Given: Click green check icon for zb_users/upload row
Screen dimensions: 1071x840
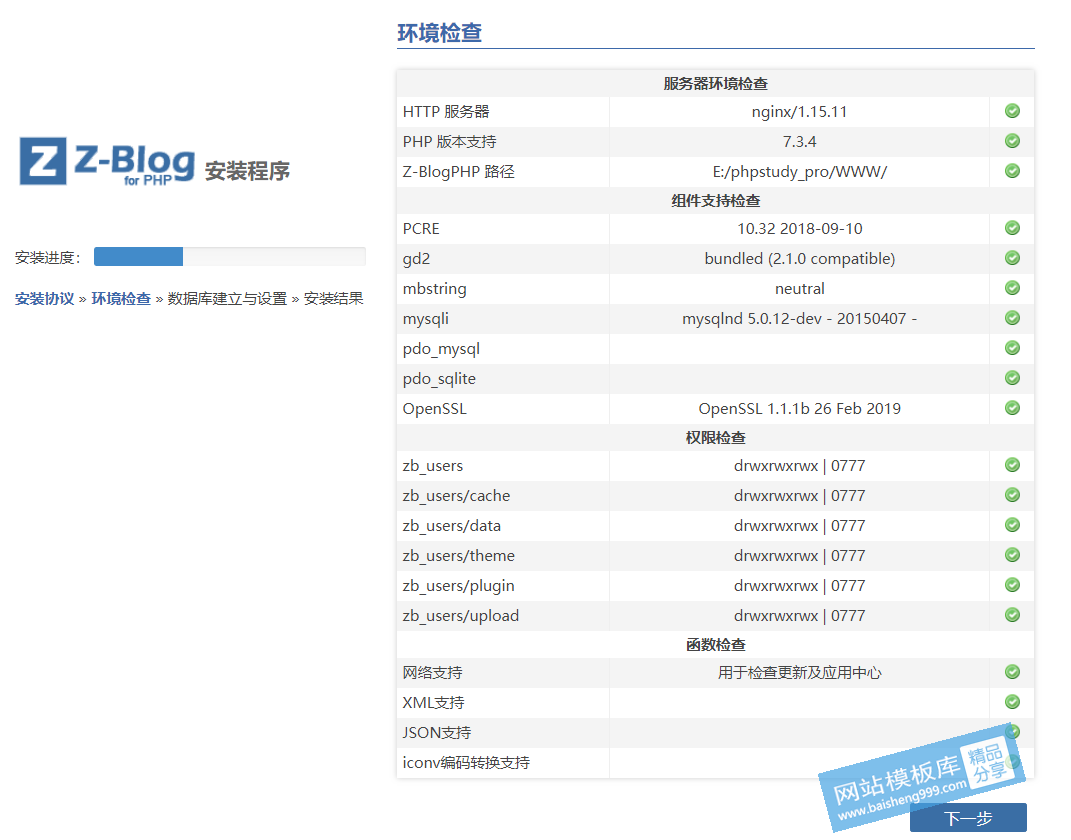Looking at the screenshot, I should [x=1012, y=615].
